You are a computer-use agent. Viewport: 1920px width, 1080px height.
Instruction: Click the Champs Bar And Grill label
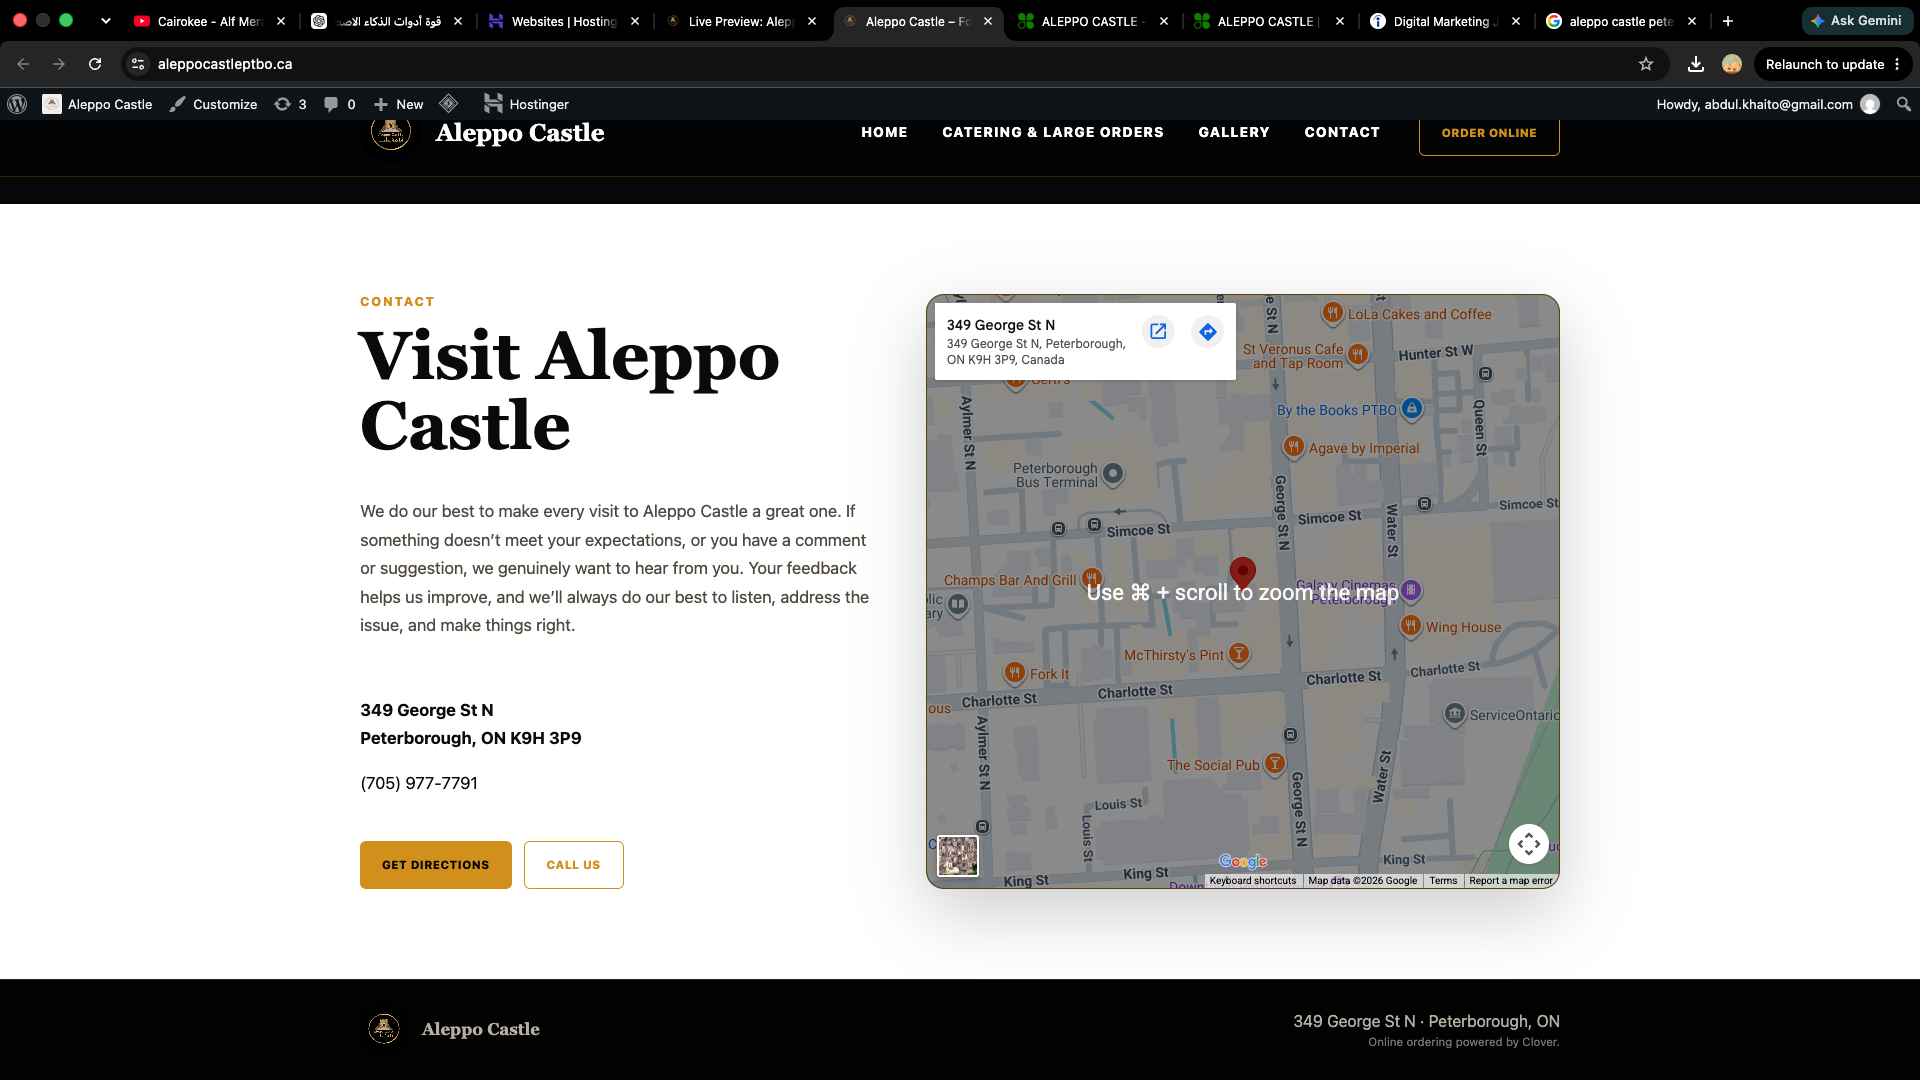1009,580
